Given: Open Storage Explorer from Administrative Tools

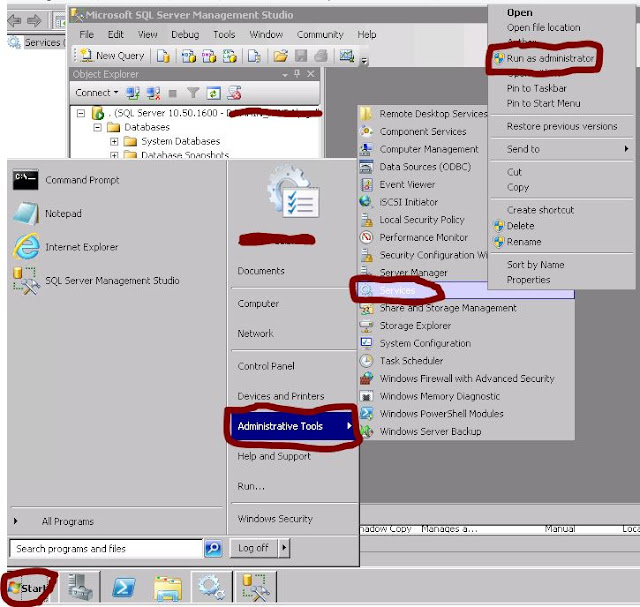Looking at the screenshot, I should coord(415,326).
